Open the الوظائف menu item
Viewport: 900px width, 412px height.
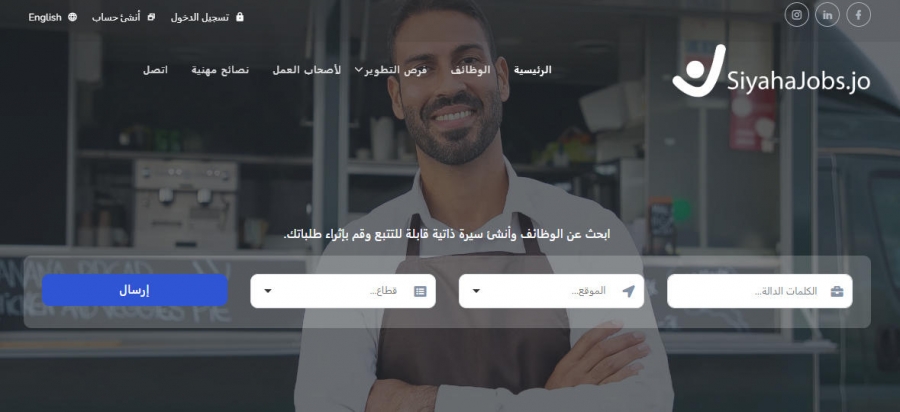[470, 70]
